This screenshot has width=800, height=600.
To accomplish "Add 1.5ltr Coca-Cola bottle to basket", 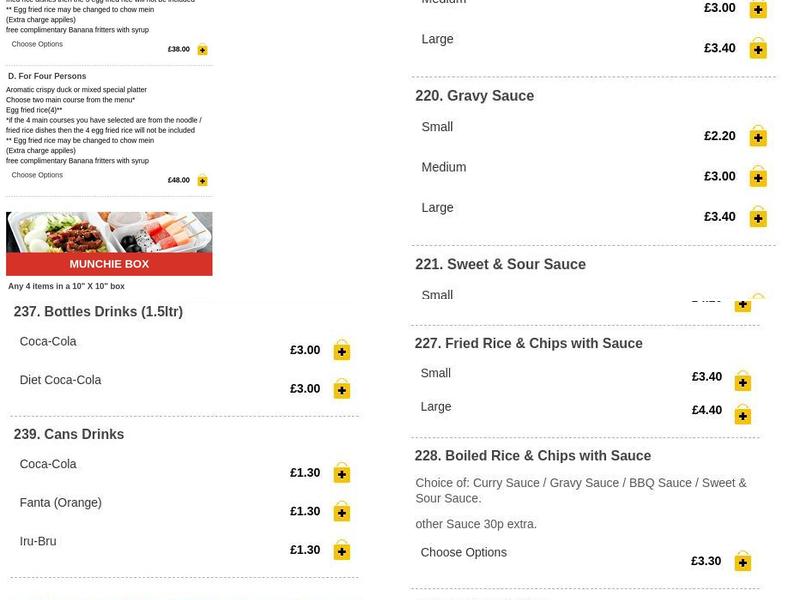I will pyautogui.click(x=342, y=351).
